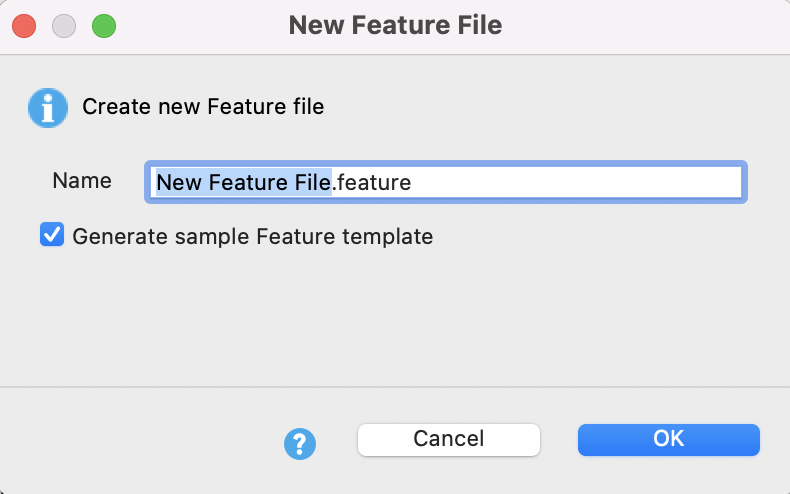
Task: Click the blue information icon
Action: 47,107
